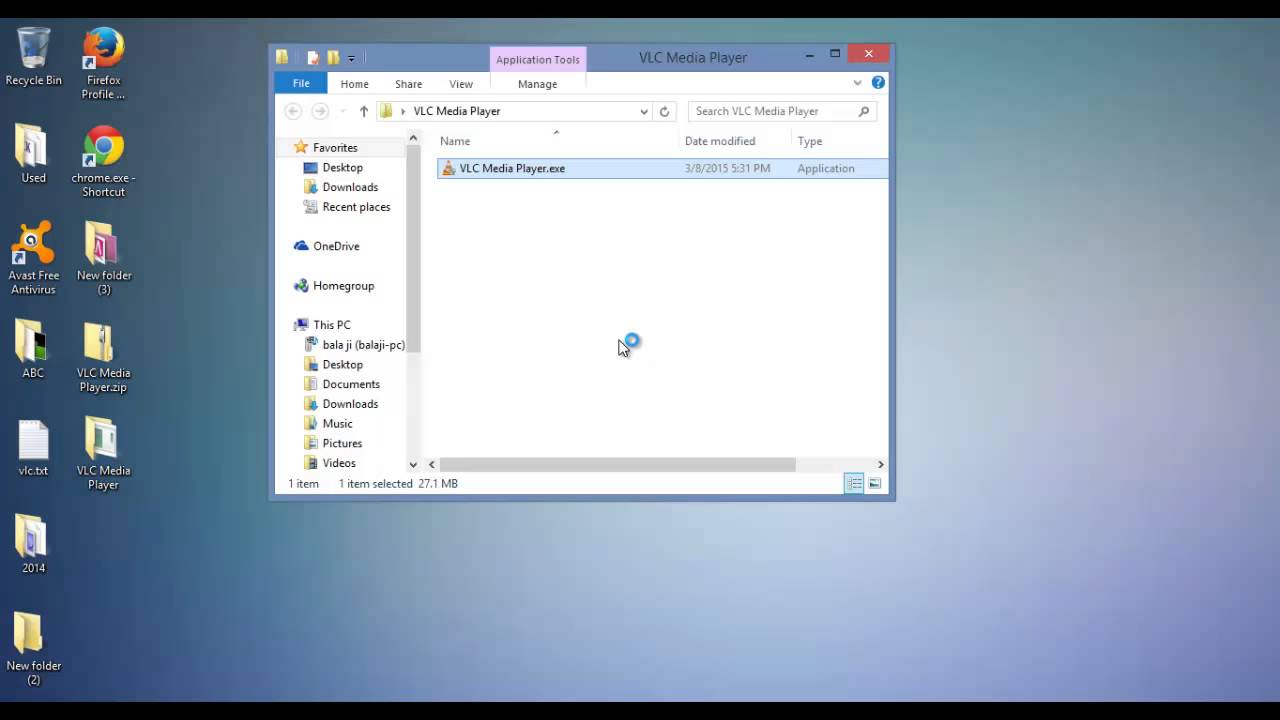Select the chrome.exe Shortcut desktop icon

(x=103, y=162)
